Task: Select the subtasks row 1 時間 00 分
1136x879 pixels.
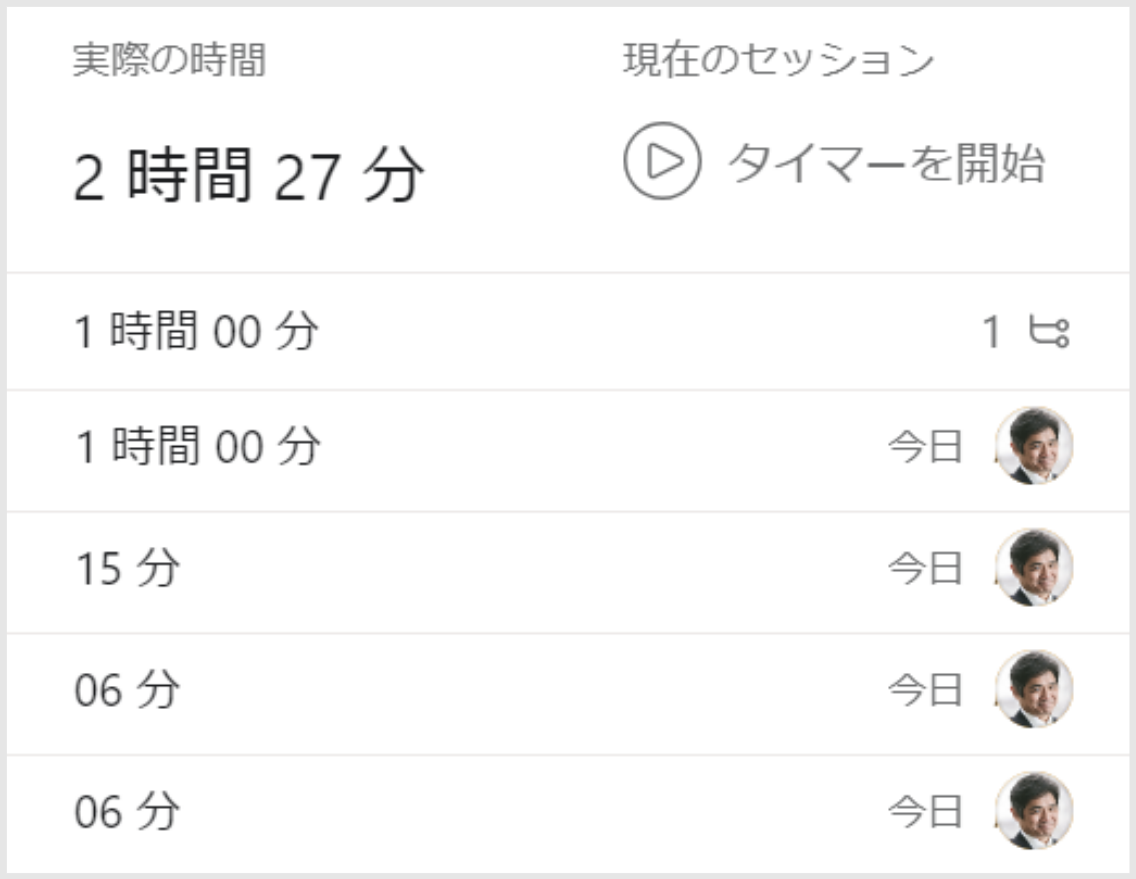Action: pos(568,332)
